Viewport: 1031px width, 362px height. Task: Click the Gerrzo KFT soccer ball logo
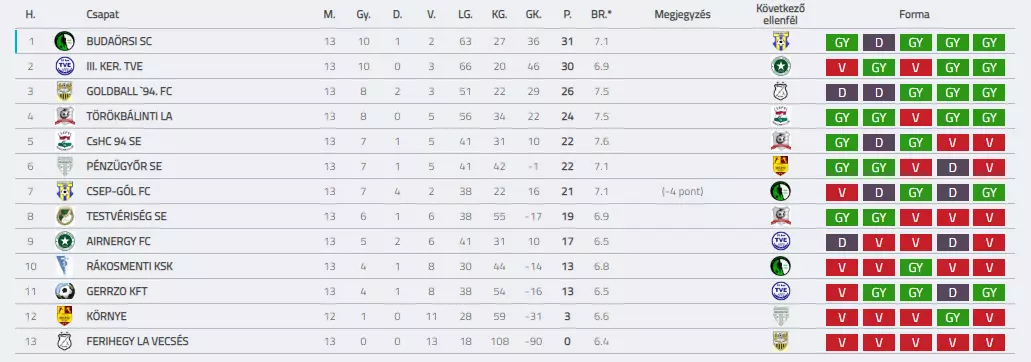64,291
